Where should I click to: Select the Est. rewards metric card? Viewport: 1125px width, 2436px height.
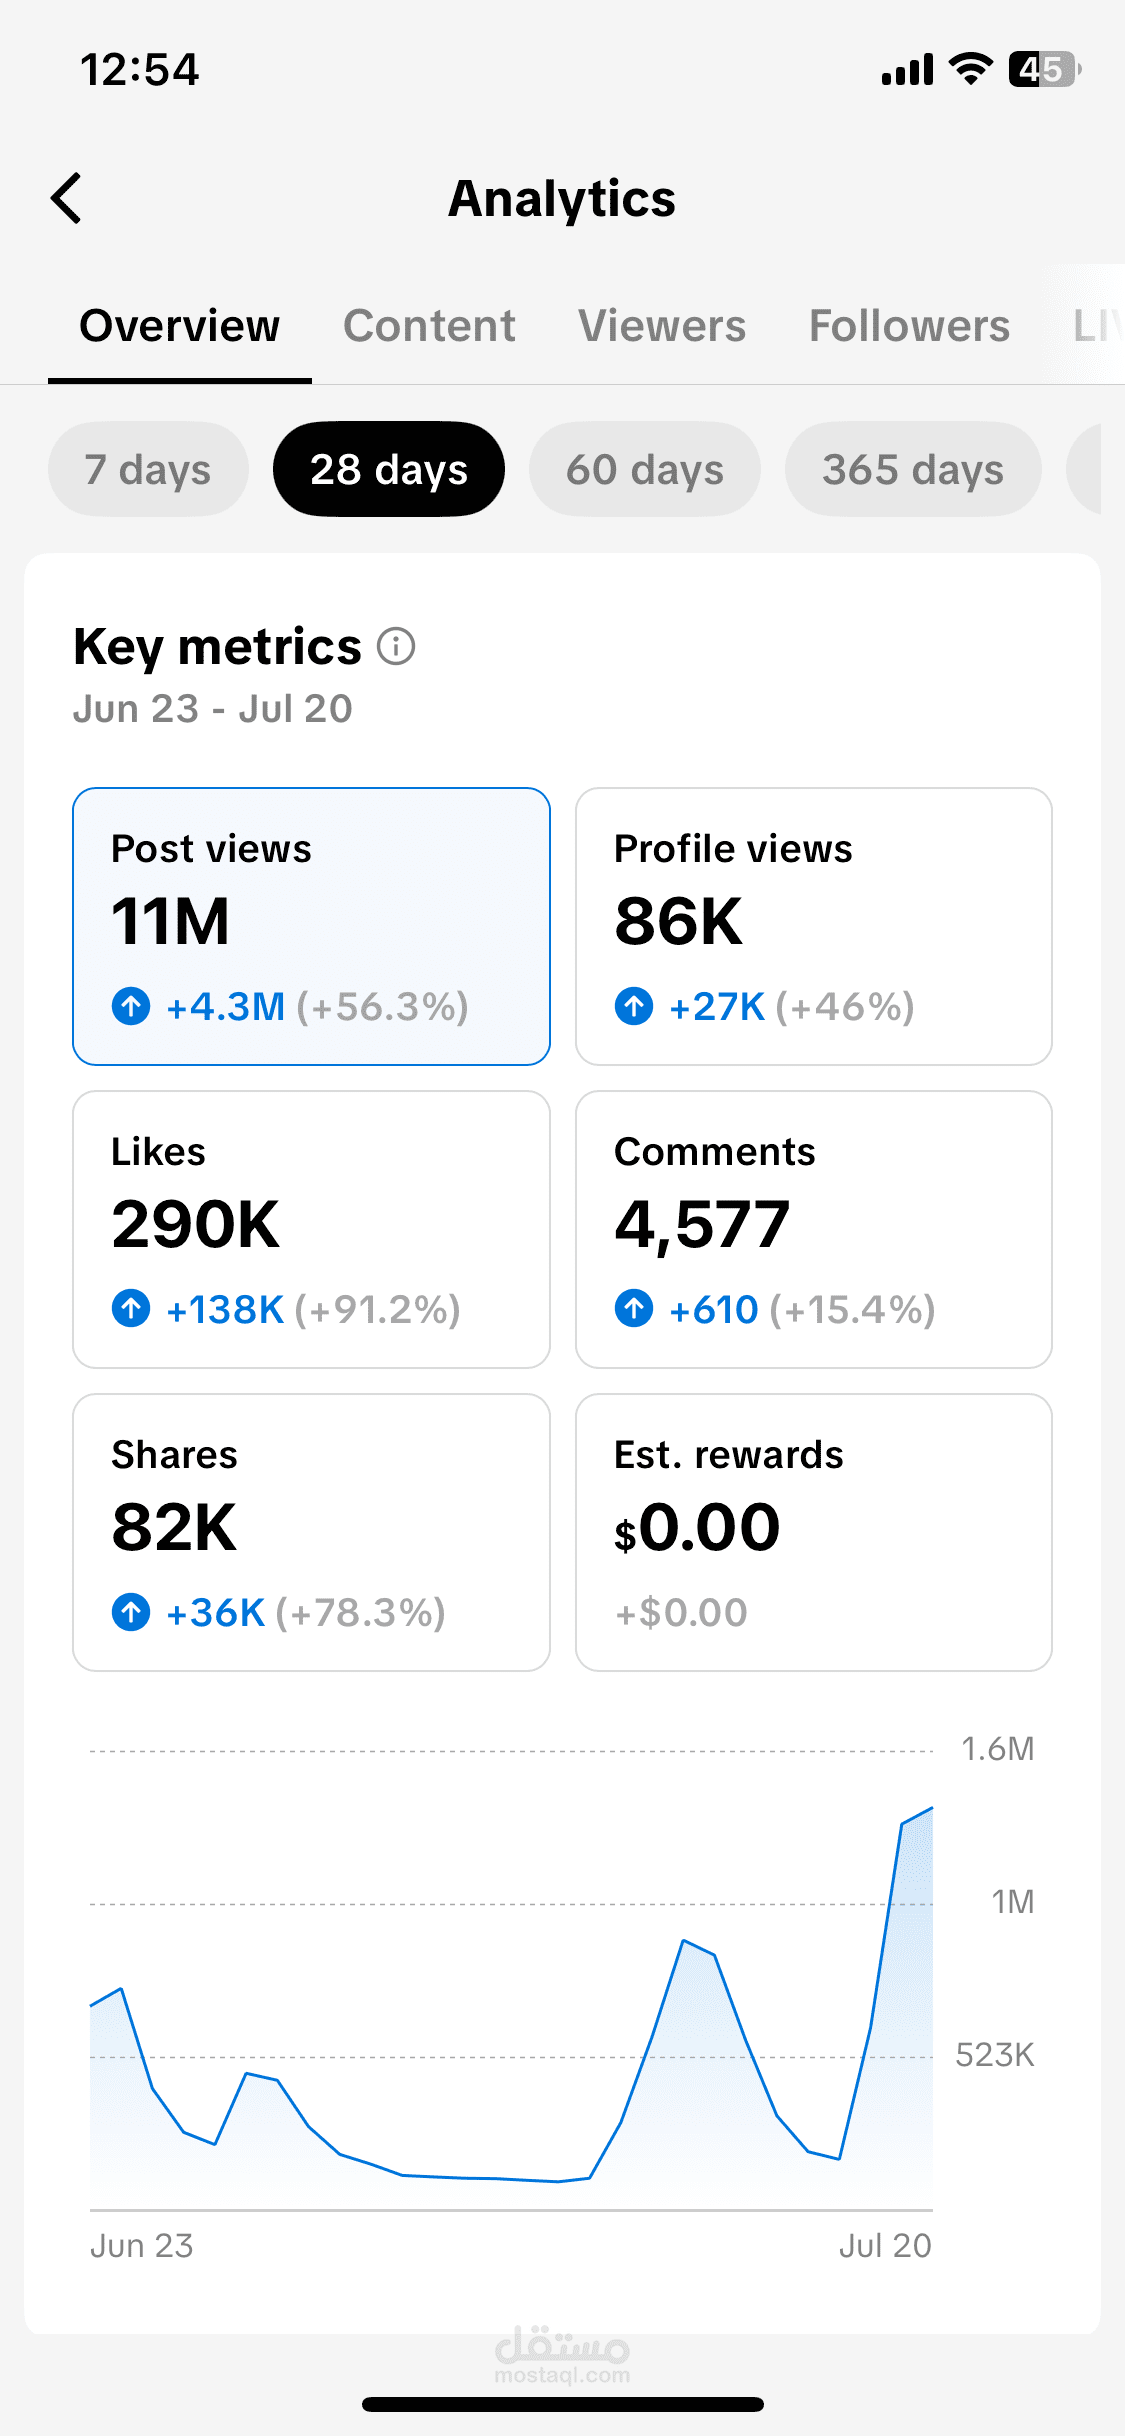(x=814, y=1532)
